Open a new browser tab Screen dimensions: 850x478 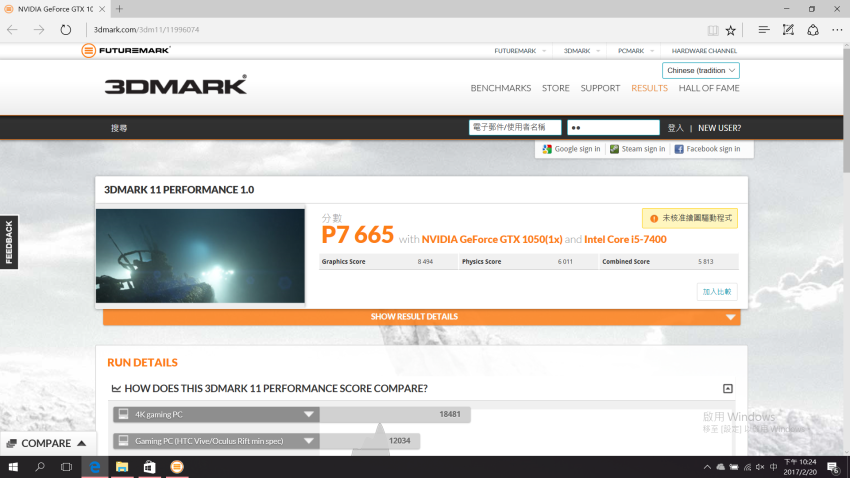pyautogui.click(x=119, y=9)
